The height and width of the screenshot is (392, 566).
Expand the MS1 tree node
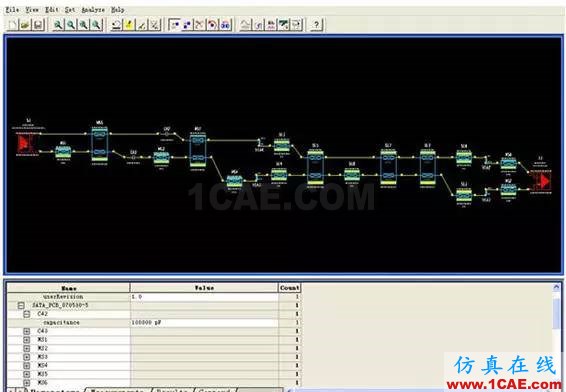[27, 340]
